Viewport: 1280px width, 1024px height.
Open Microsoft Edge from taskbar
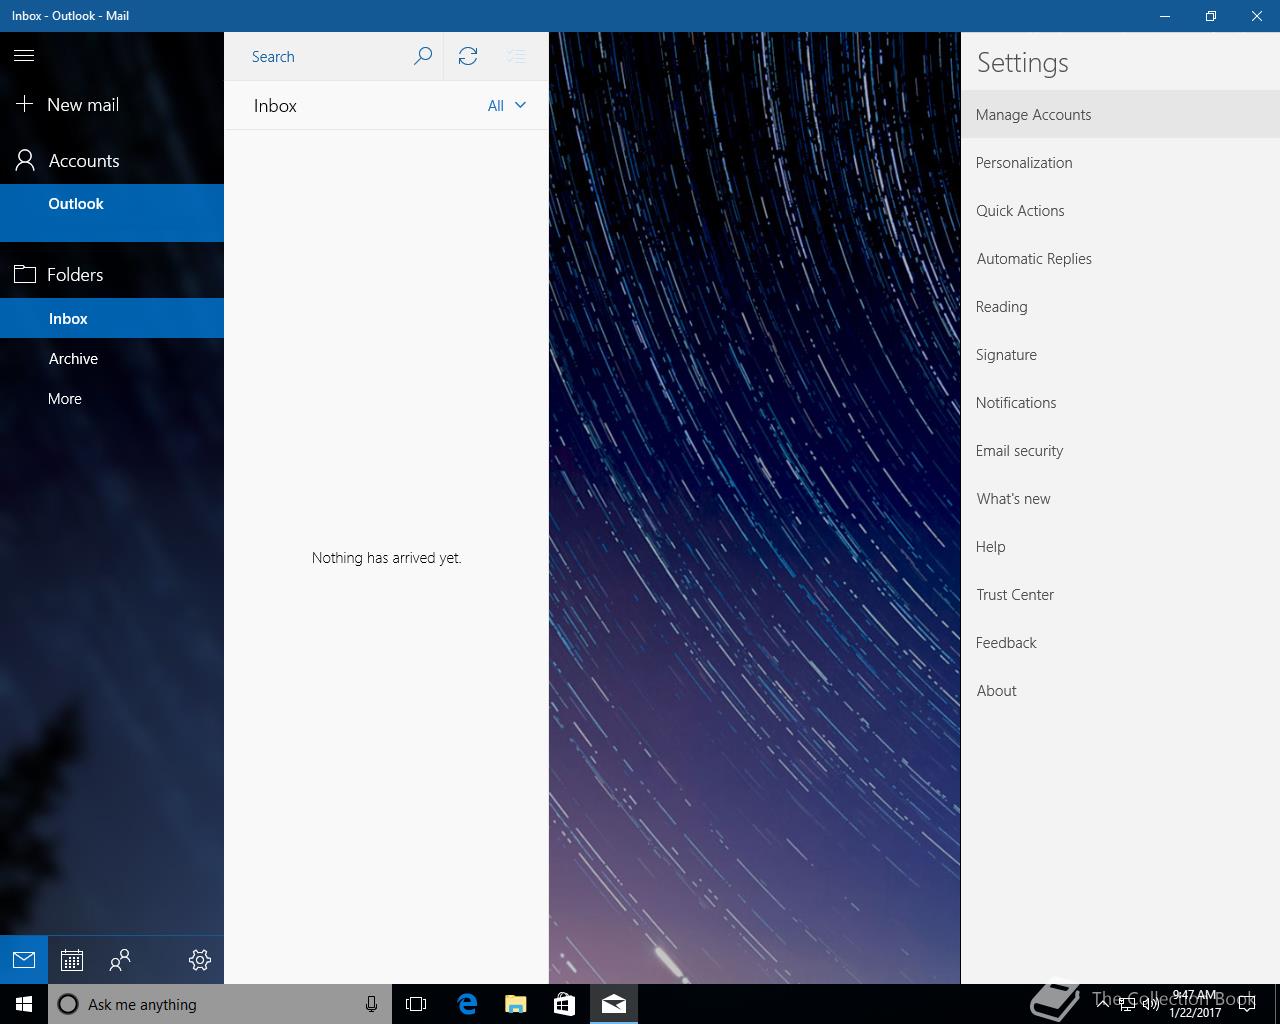(467, 1004)
